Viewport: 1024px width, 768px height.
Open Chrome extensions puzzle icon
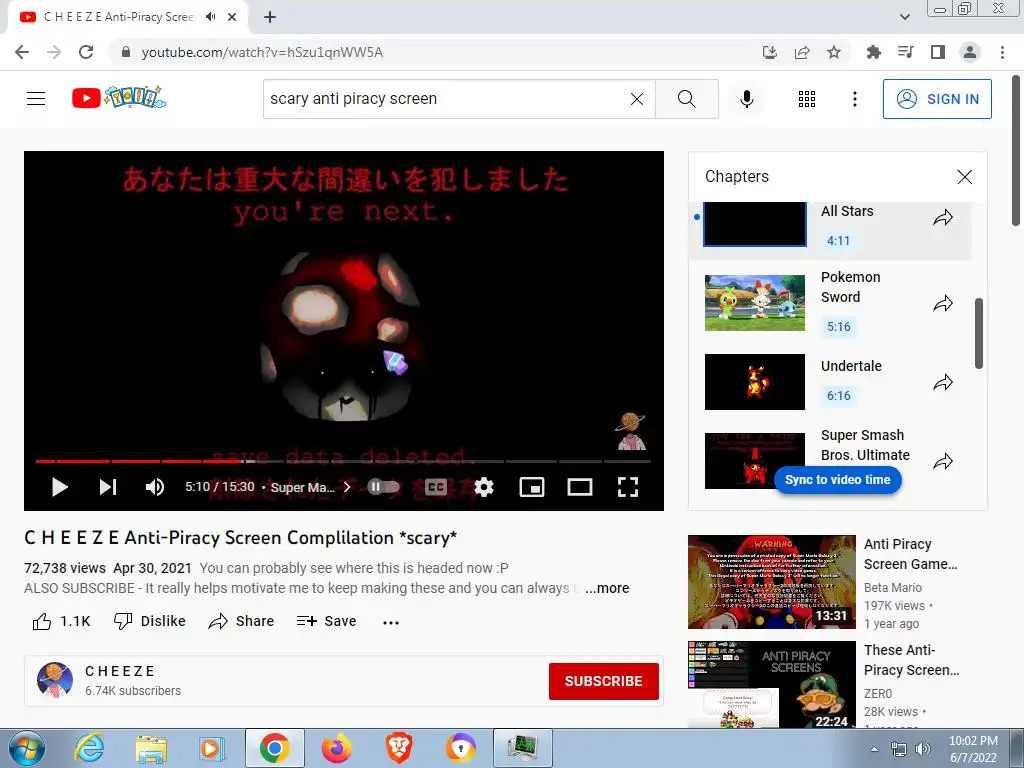pos(873,52)
